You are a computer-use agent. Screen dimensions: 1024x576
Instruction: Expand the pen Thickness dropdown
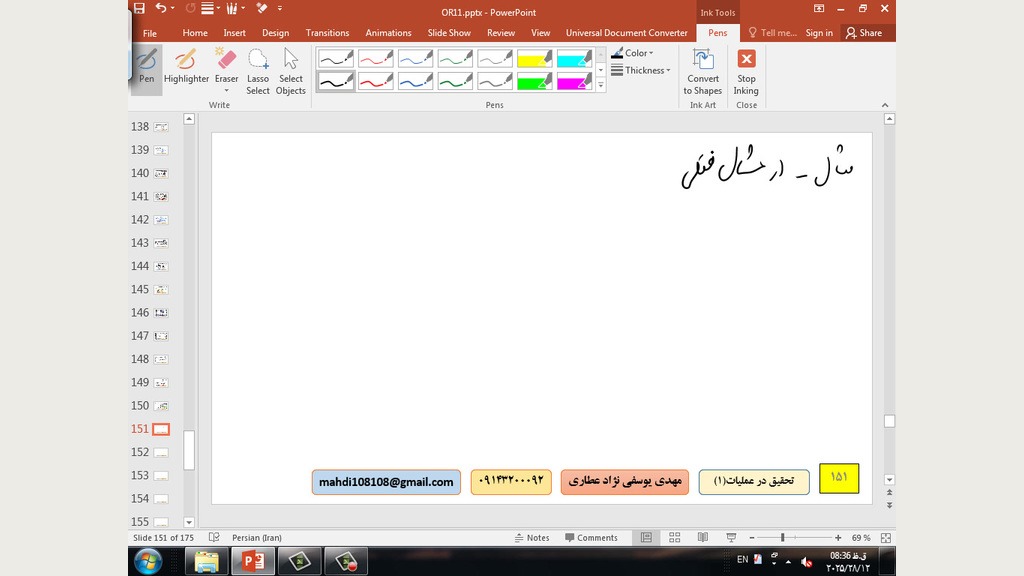point(640,70)
